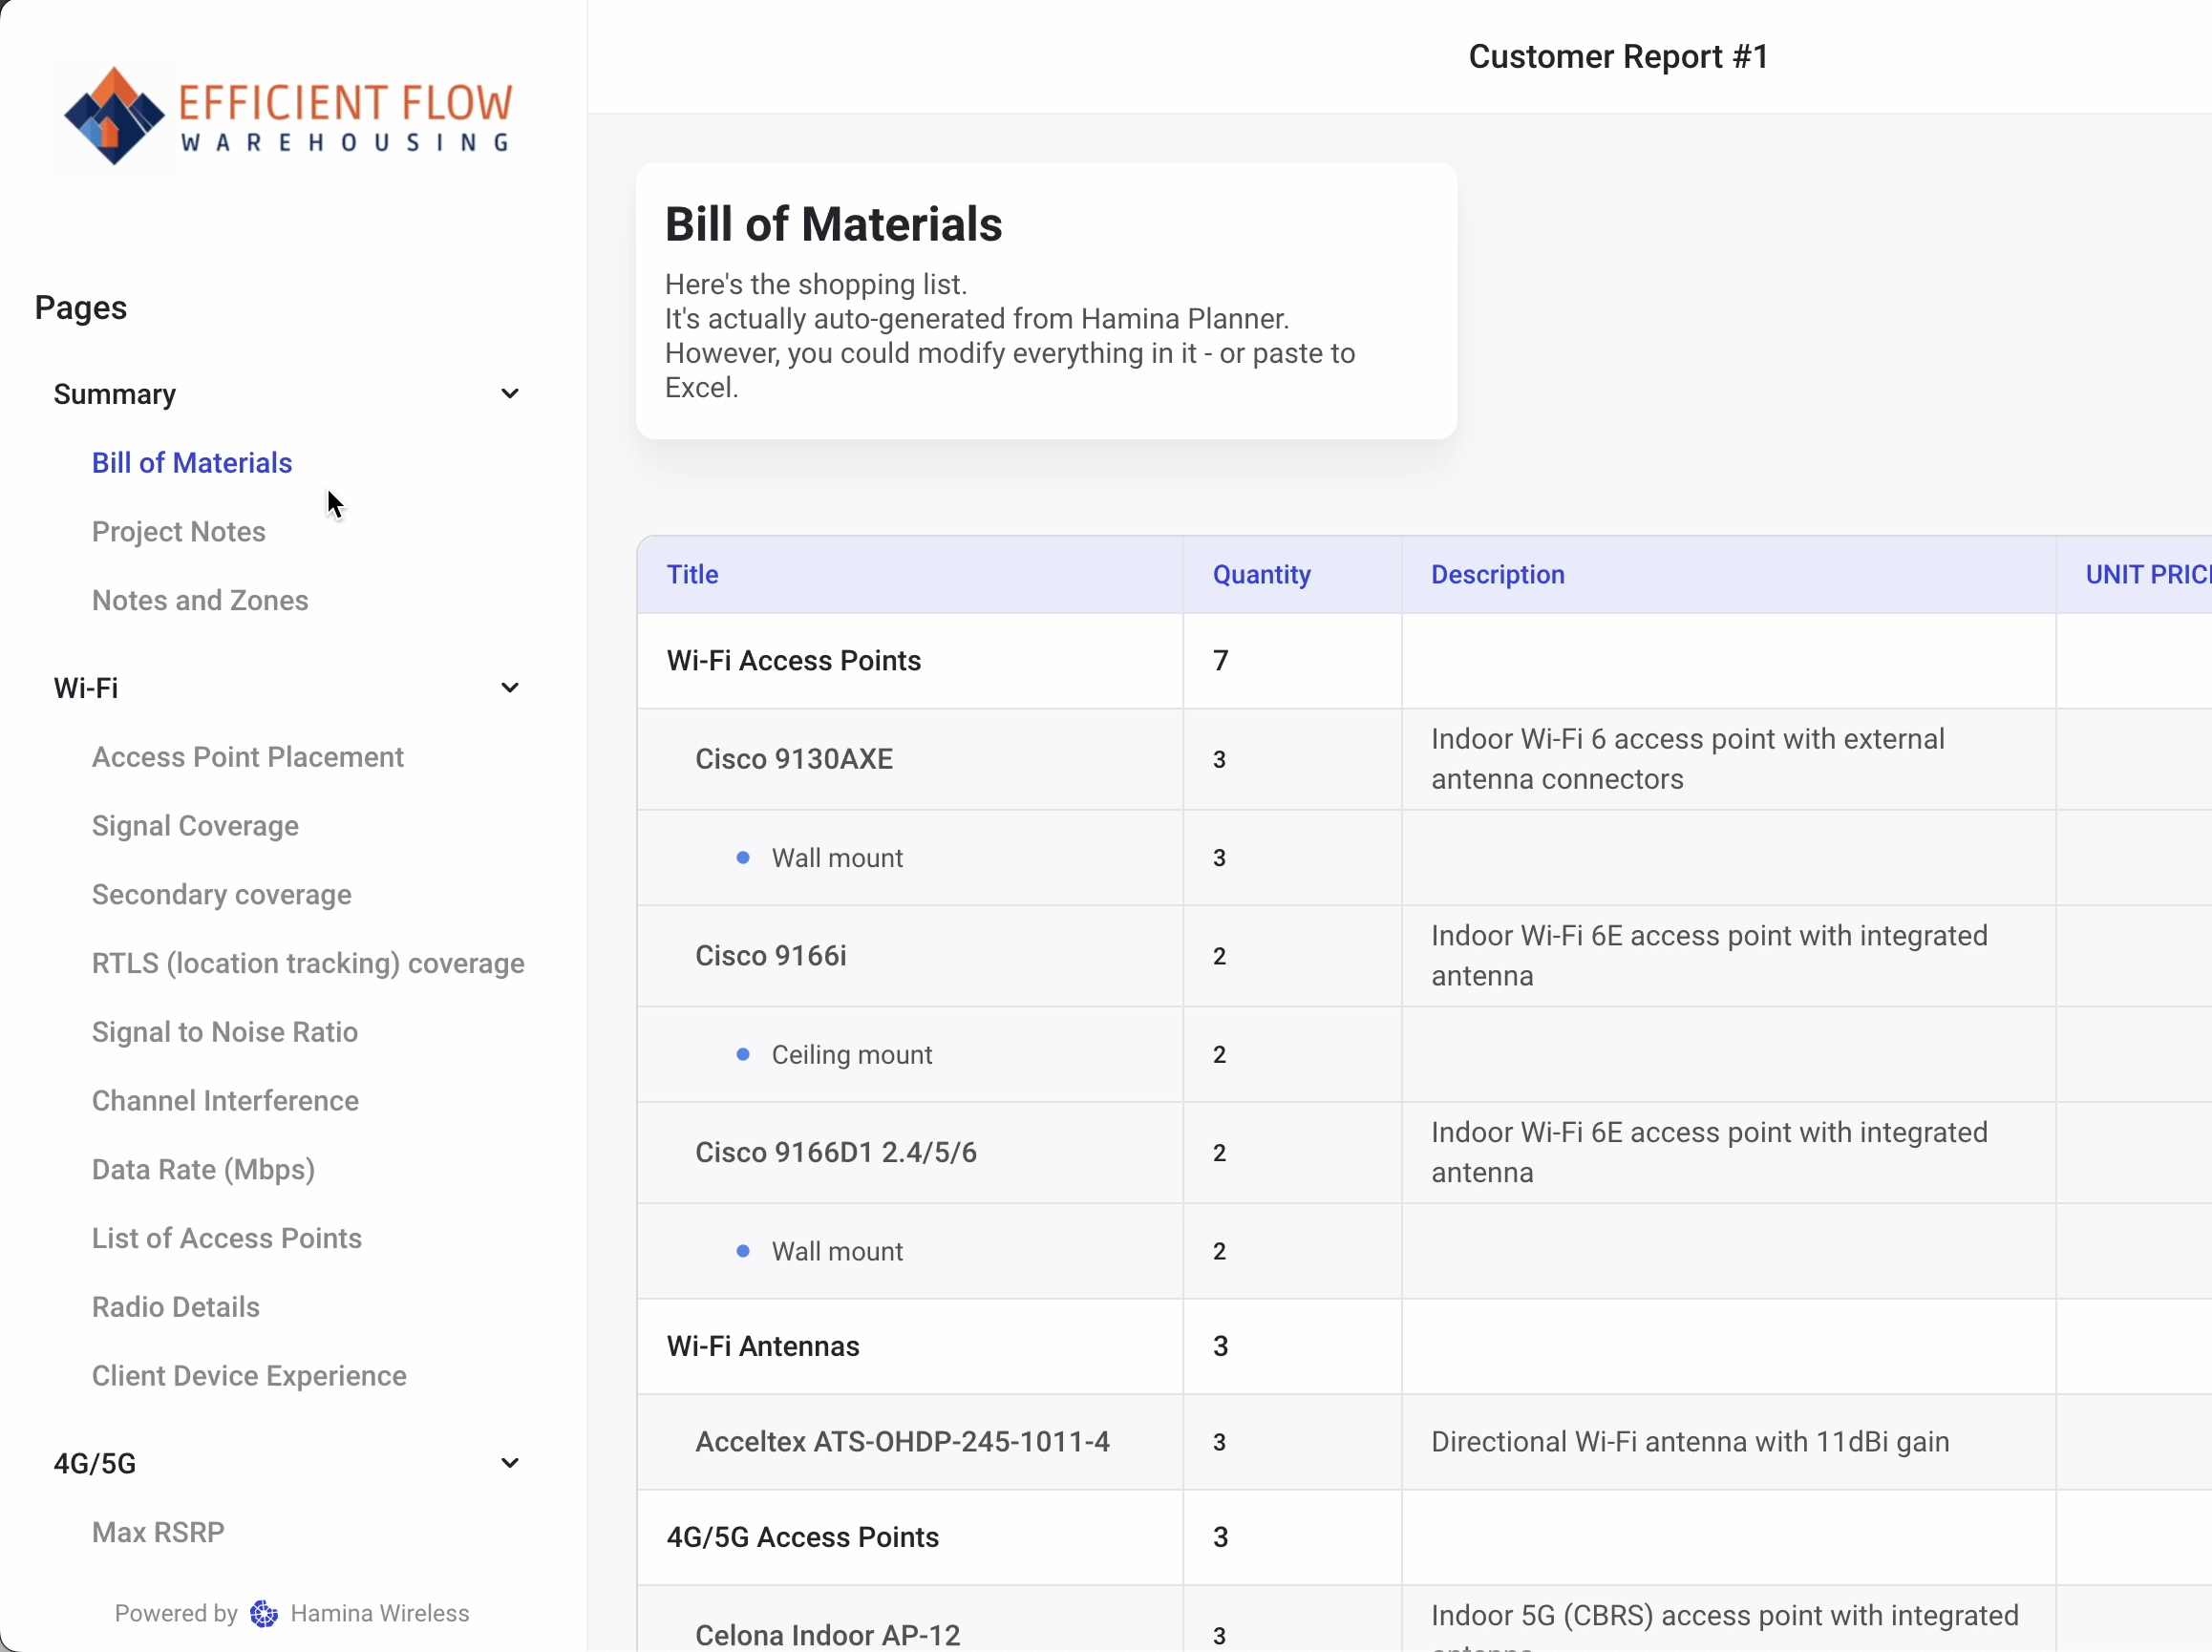Open the Channel Interference page
2212x1652 pixels.
coord(225,1101)
